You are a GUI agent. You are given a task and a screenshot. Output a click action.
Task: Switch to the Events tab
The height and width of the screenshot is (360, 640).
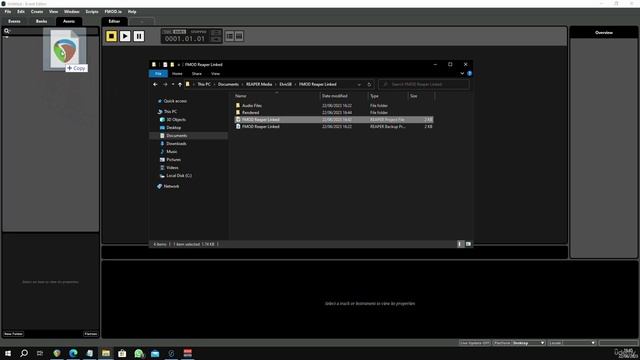tap(14, 21)
